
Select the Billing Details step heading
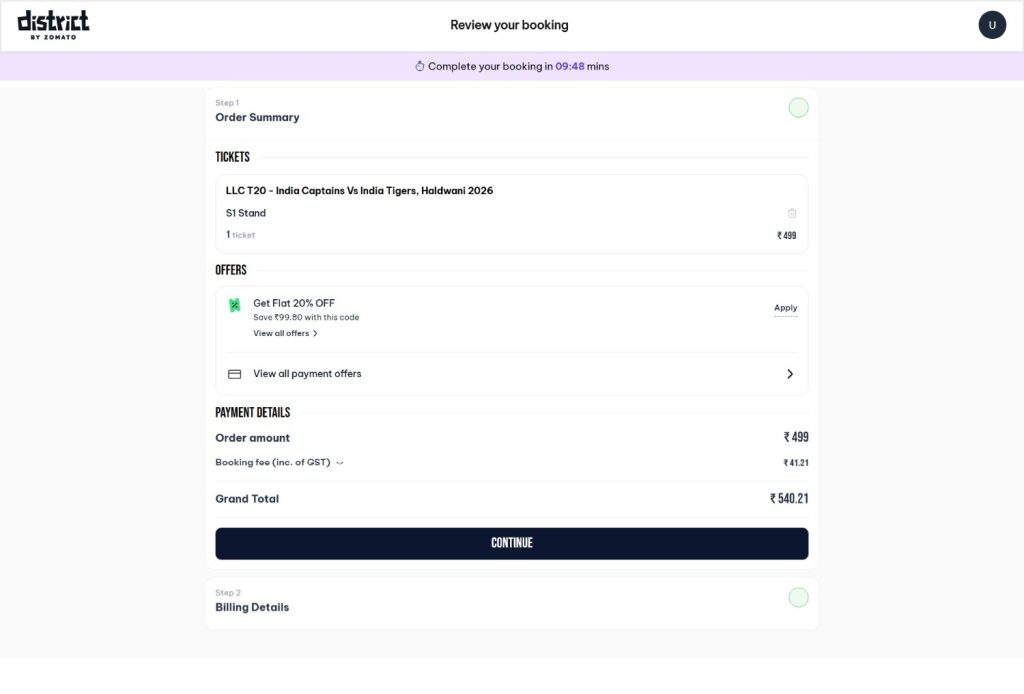point(252,607)
